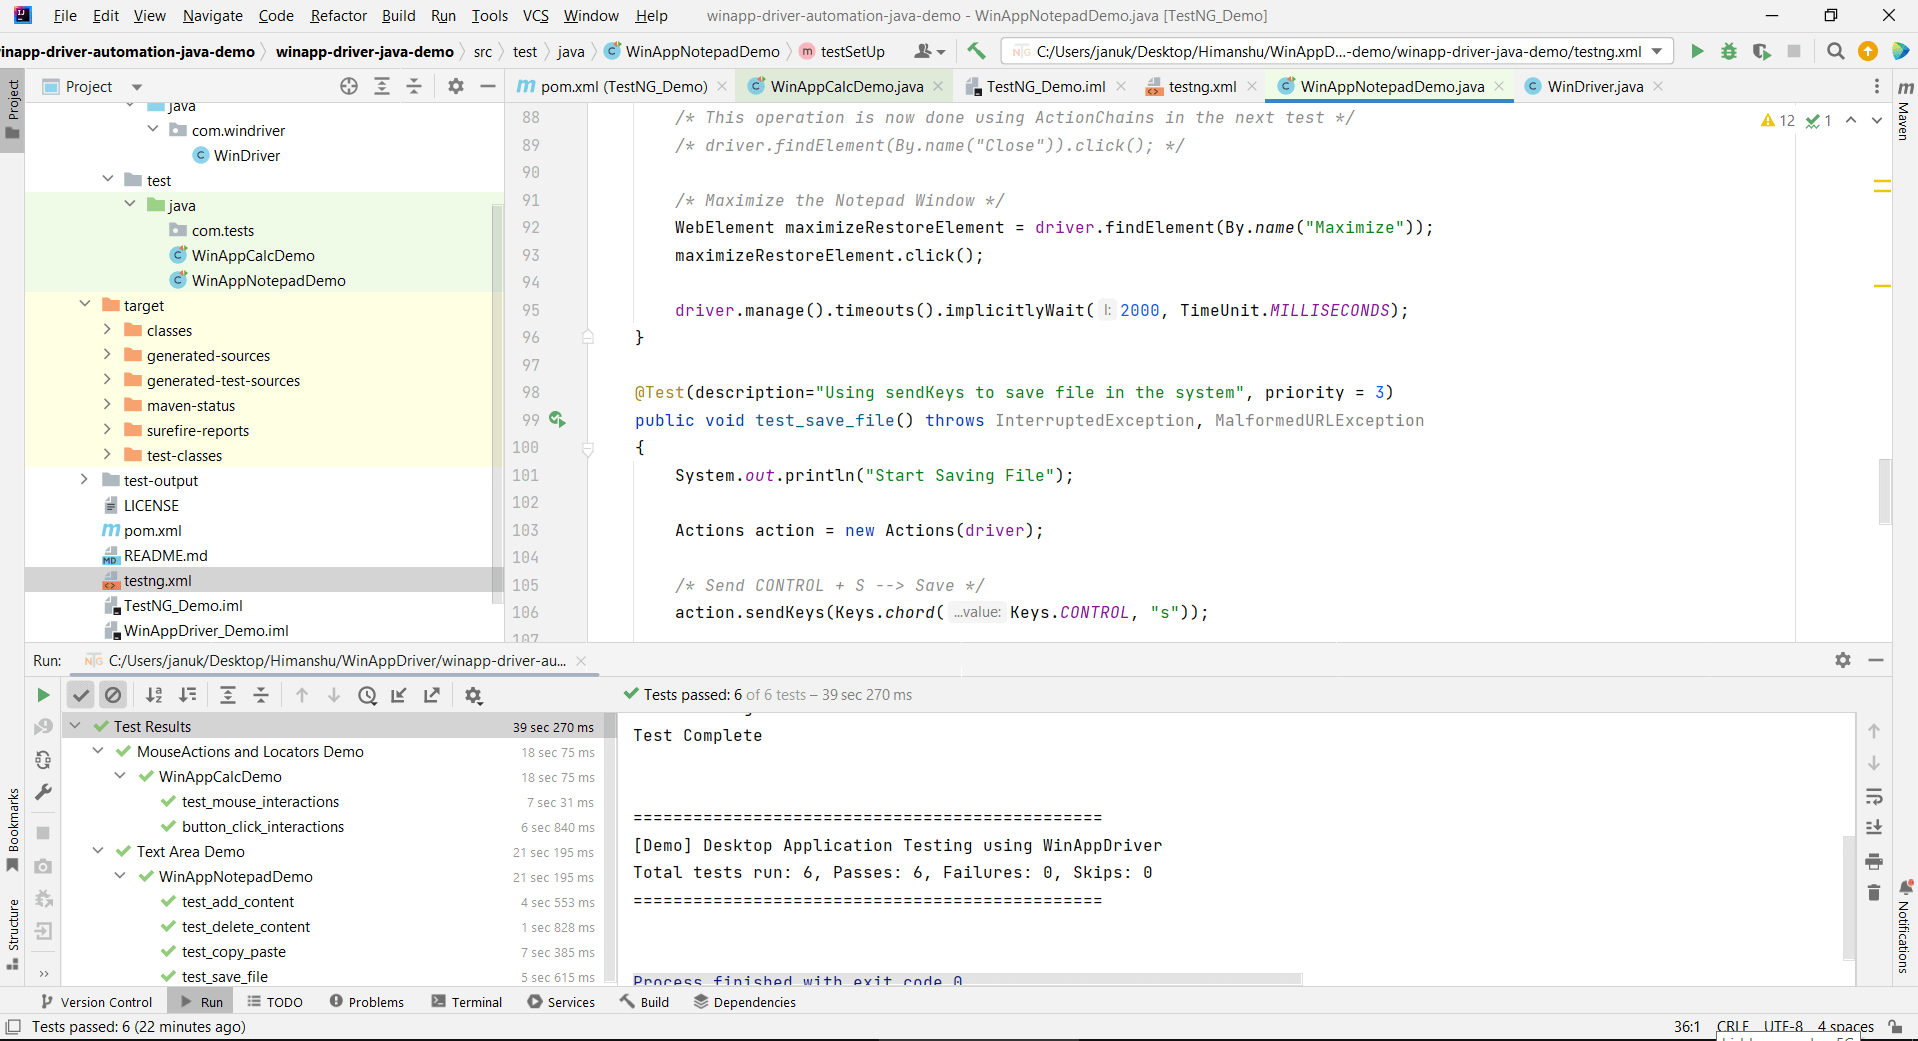Image resolution: width=1918 pixels, height=1041 pixels.
Task: Click the magnifier to Search Everywhere
Action: click(x=1836, y=51)
